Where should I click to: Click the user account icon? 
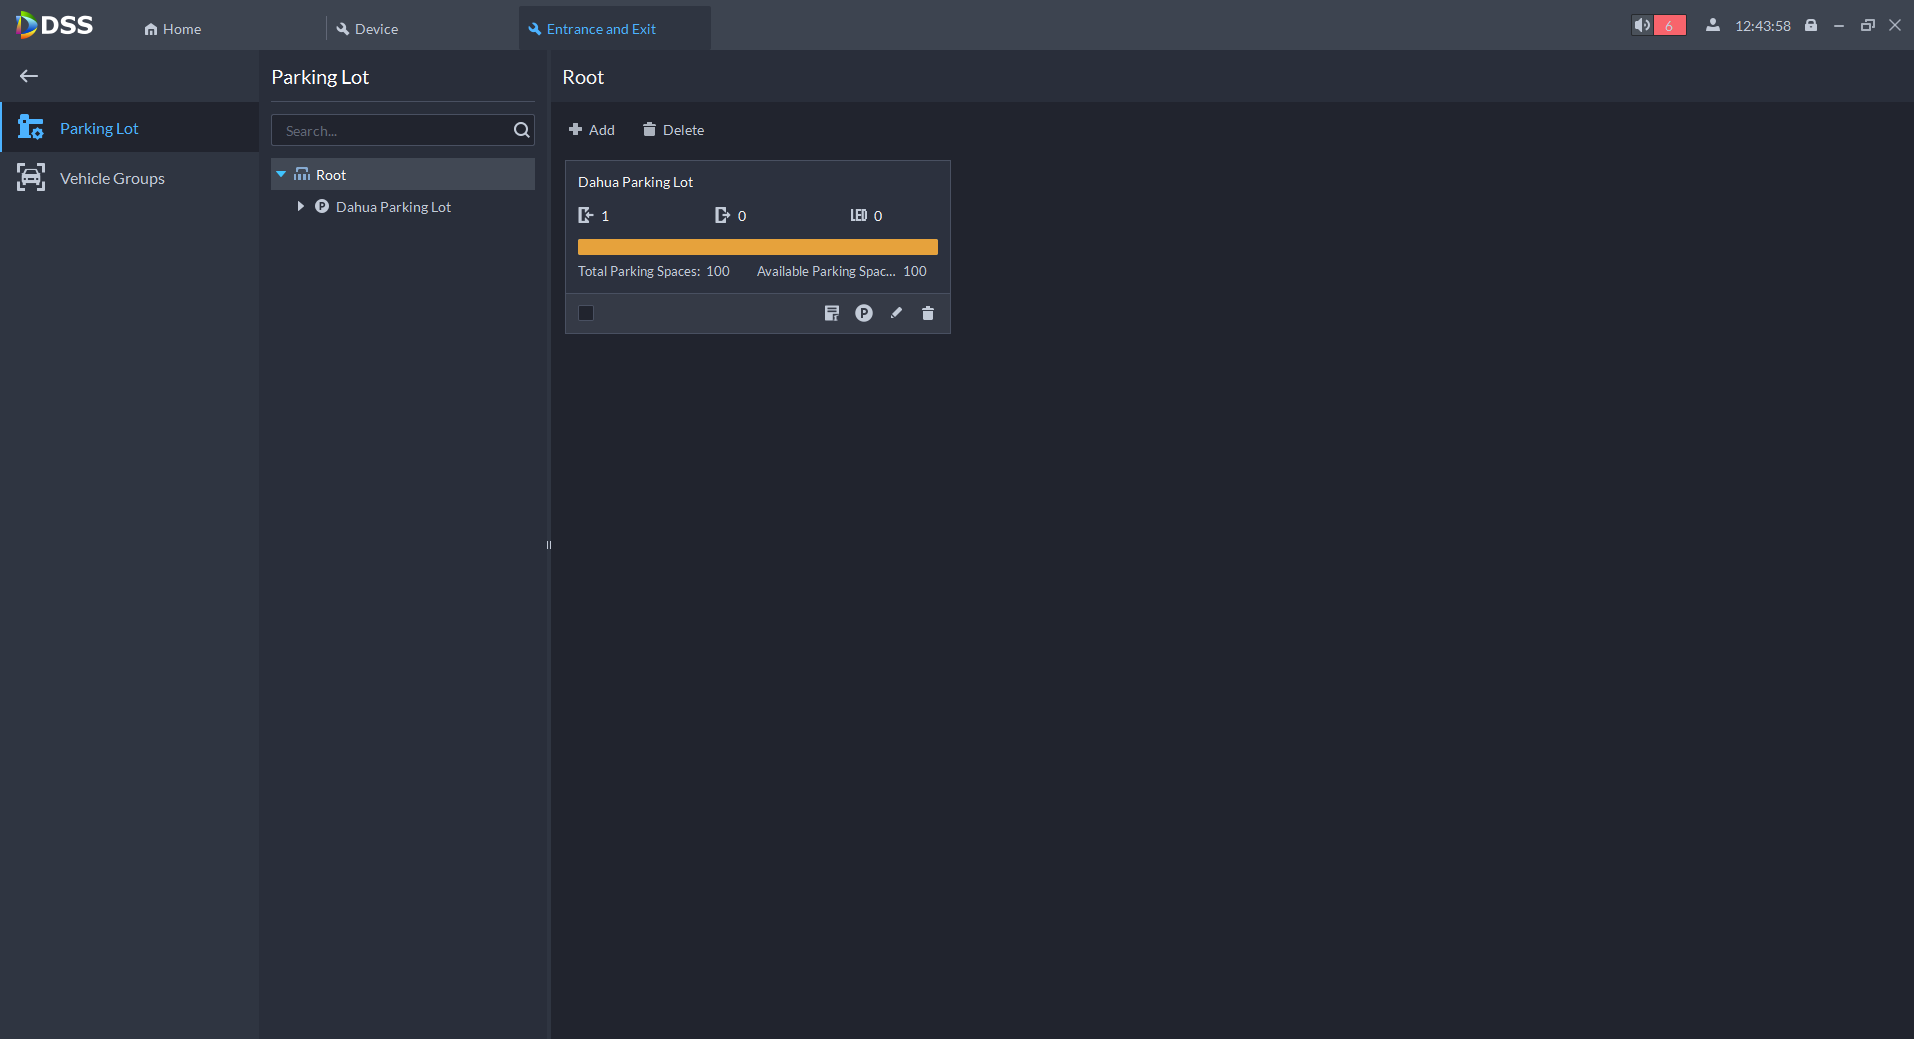(x=1713, y=26)
